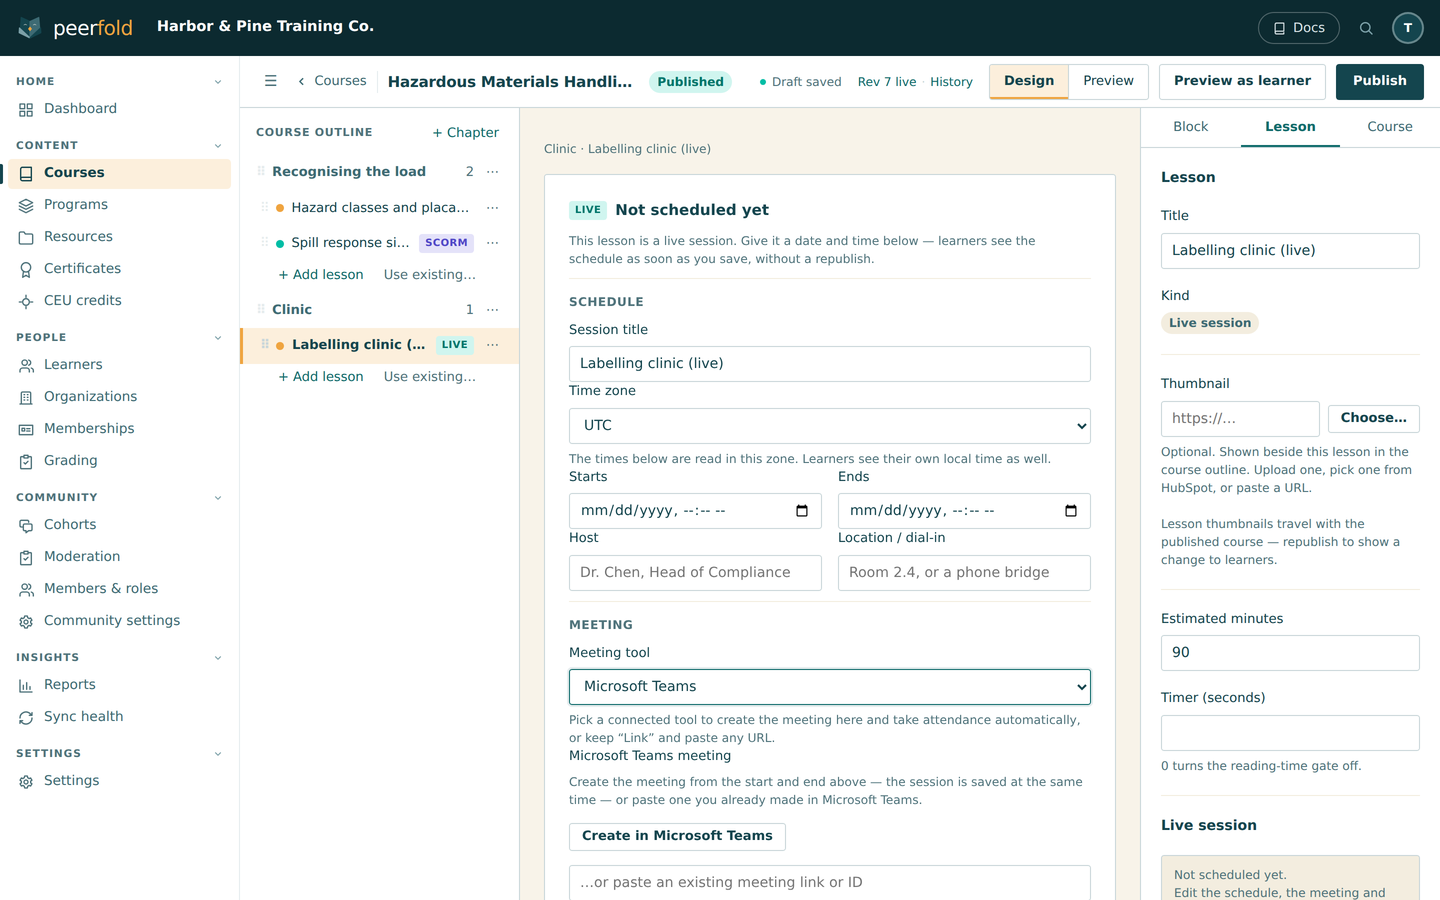Open the search magnifier icon
Viewport: 1440px width, 900px height.
tap(1366, 28)
